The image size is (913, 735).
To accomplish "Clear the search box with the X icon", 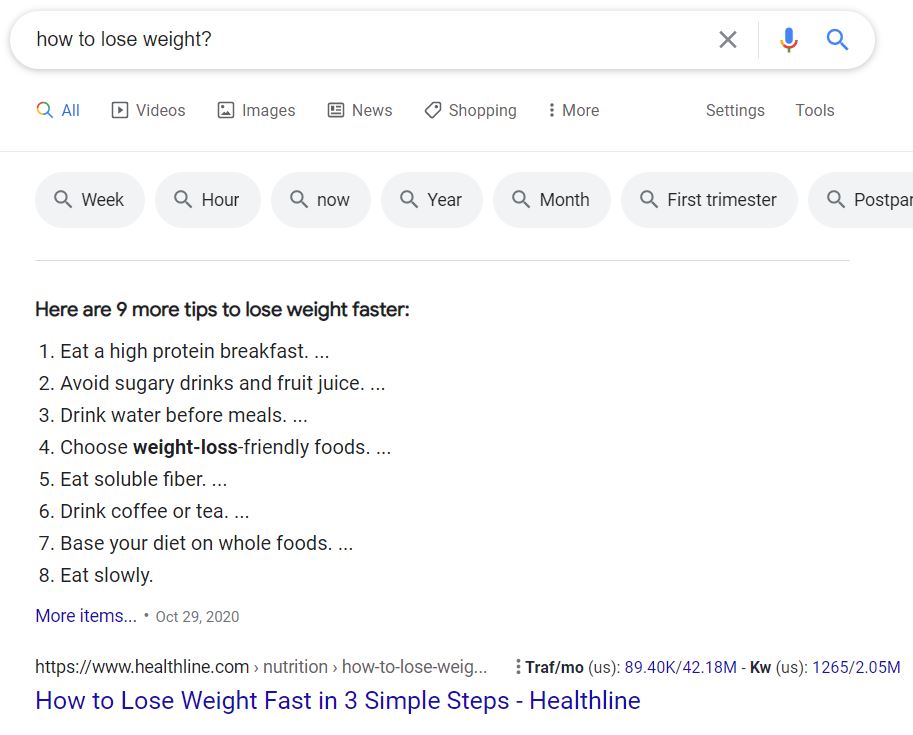I will (728, 40).
